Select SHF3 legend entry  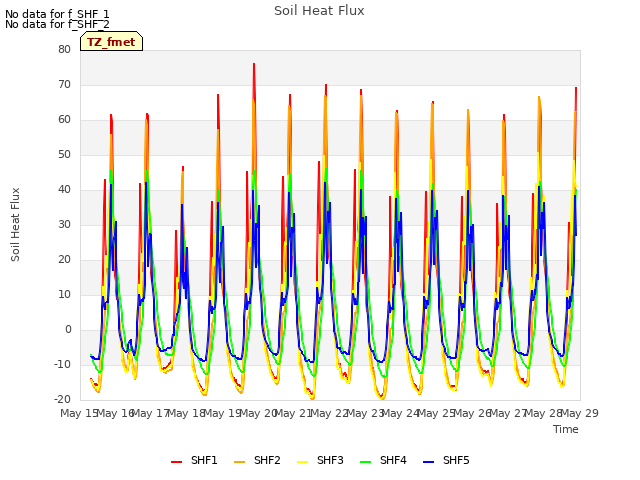pos(320,460)
